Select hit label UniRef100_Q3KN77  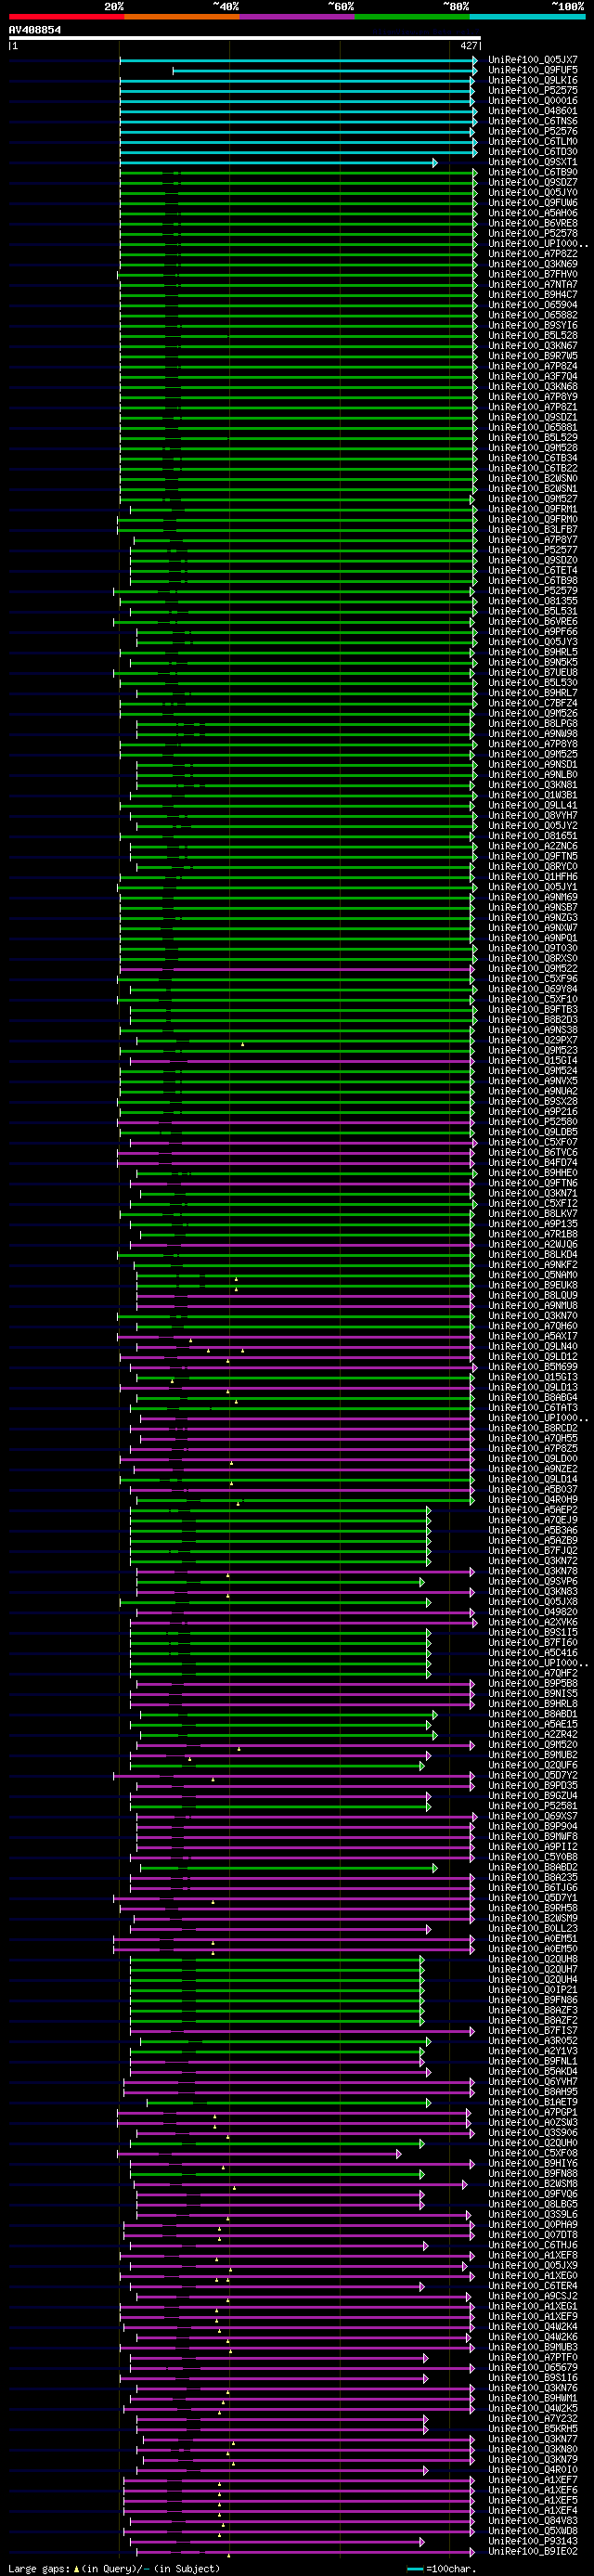coord(533,2439)
